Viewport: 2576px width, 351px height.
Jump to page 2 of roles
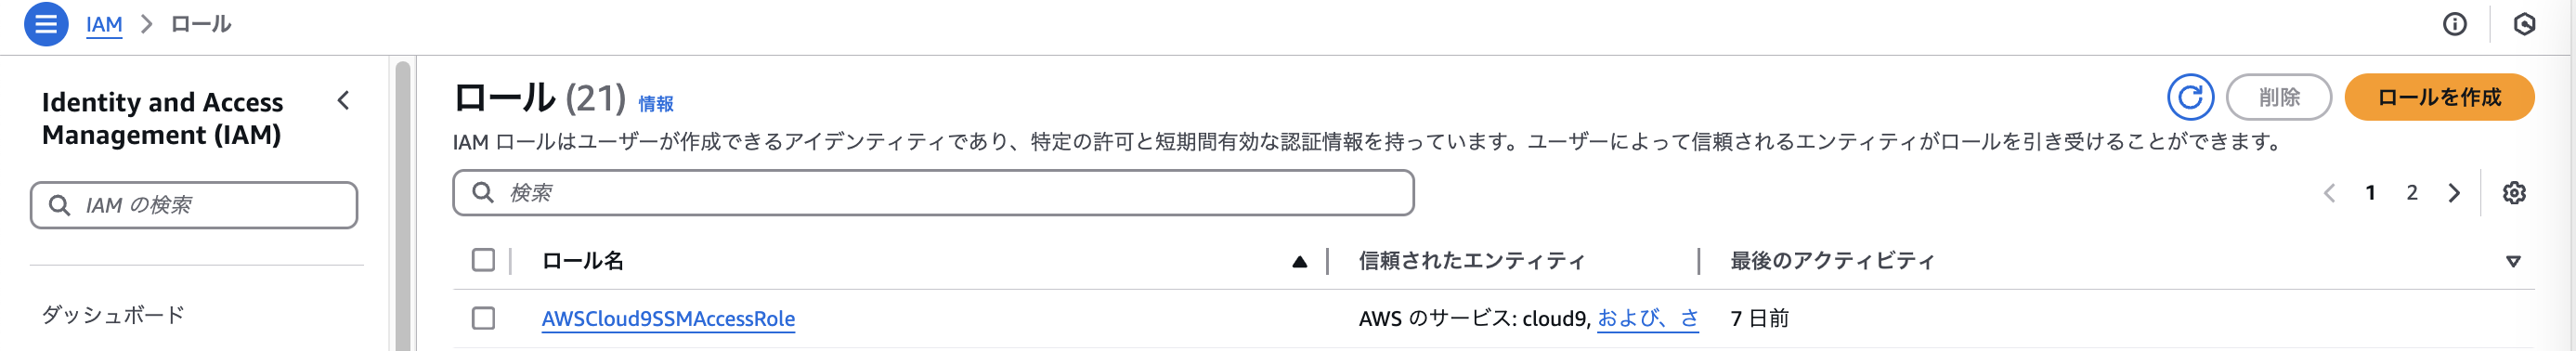[2411, 193]
